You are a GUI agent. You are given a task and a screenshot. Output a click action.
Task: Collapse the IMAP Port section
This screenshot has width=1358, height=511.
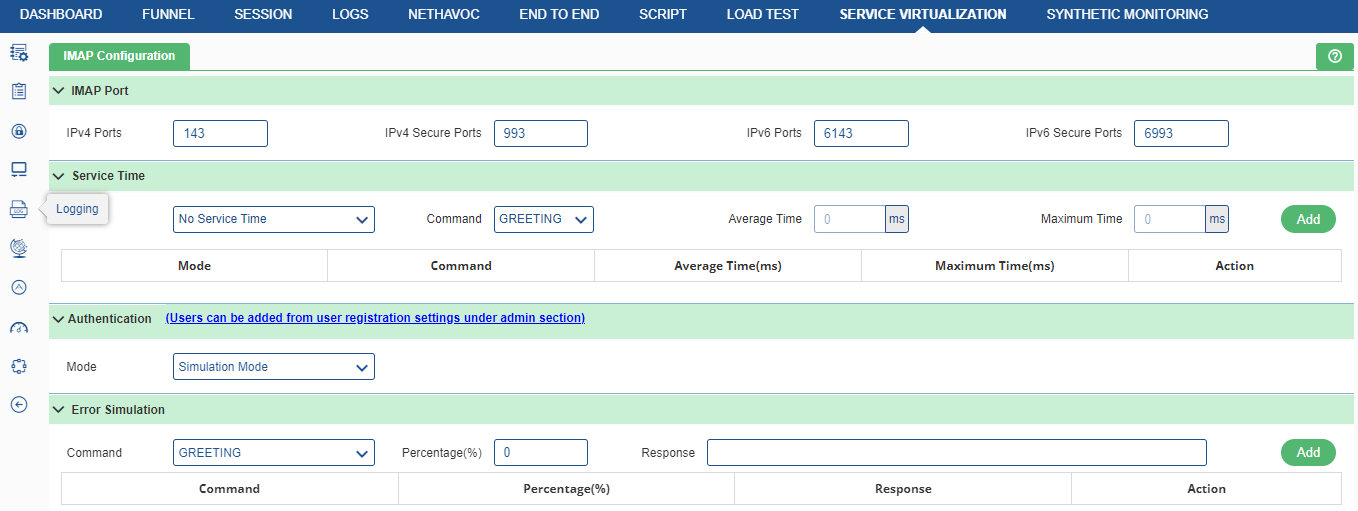coord(58,90)
